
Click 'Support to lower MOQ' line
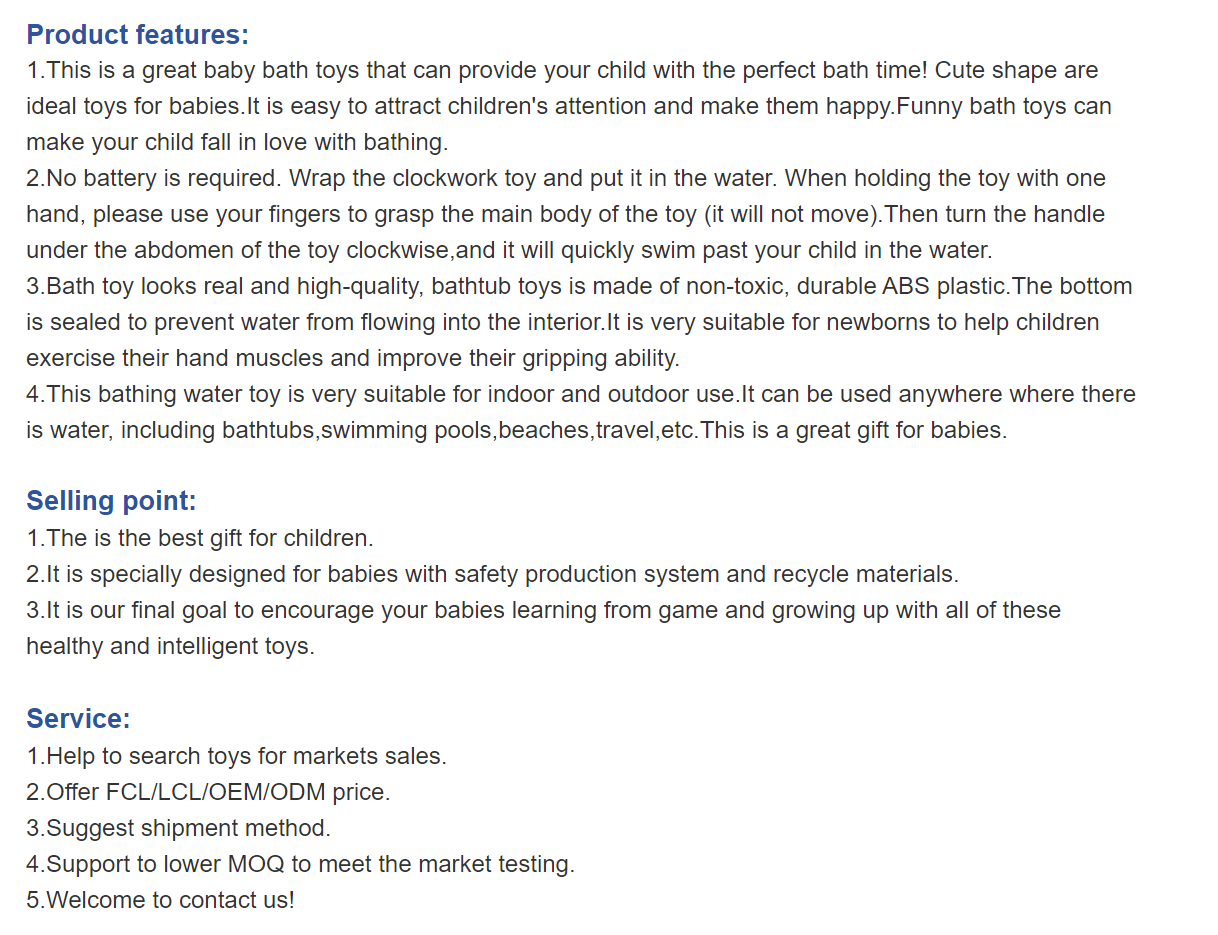(300, 865)
